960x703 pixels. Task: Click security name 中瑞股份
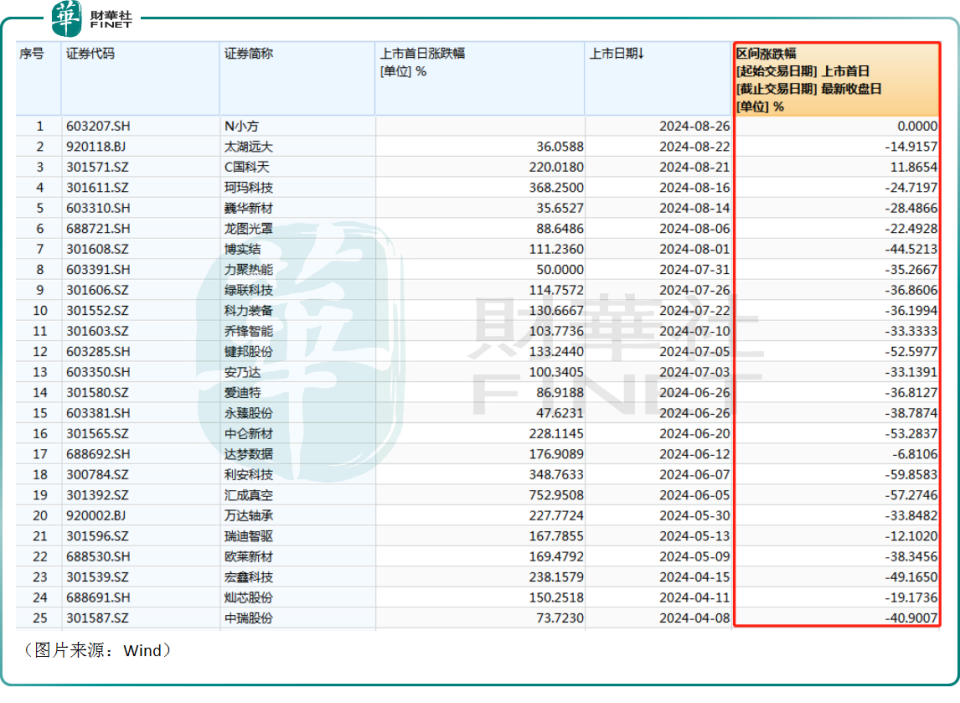249,618
